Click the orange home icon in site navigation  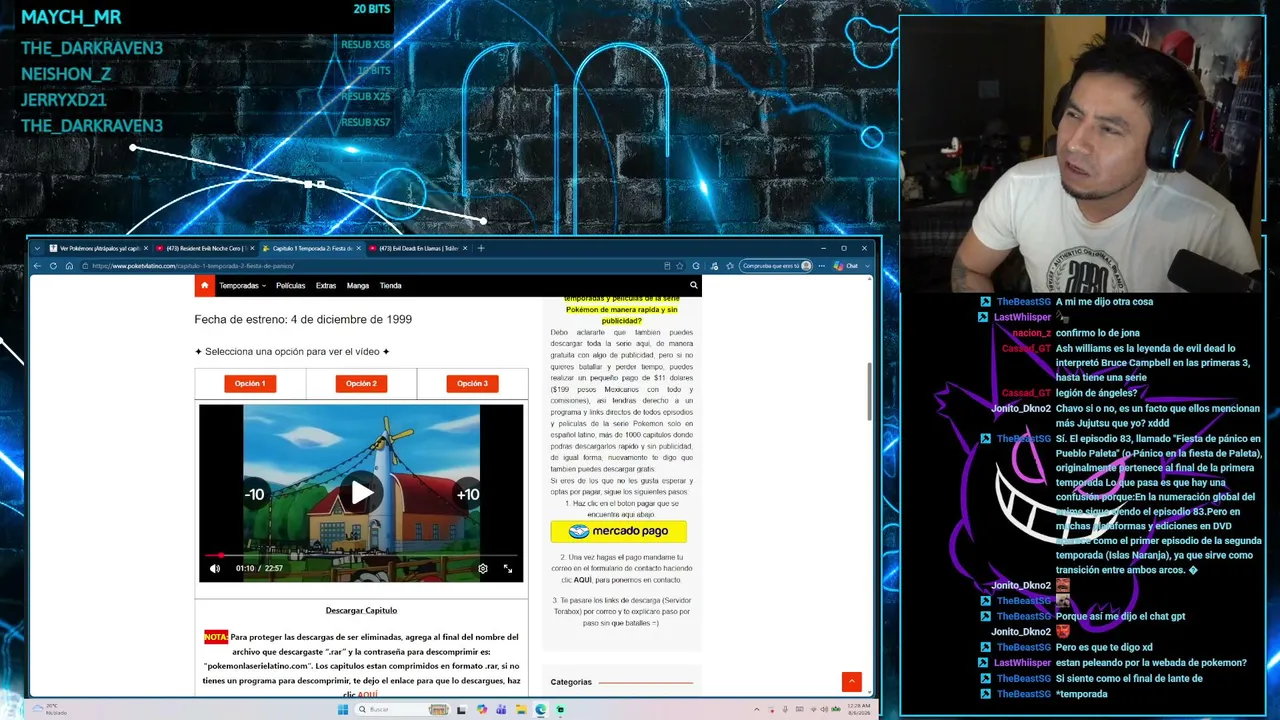point(204,285)
